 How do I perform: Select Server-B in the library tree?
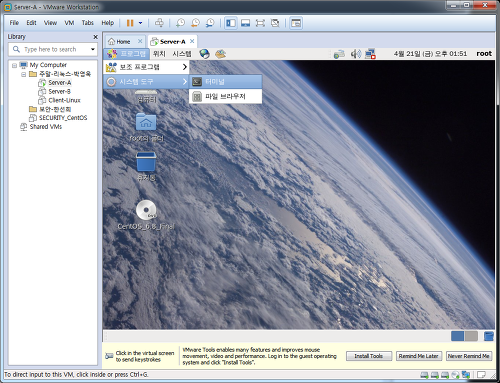[x=60, y=91]
